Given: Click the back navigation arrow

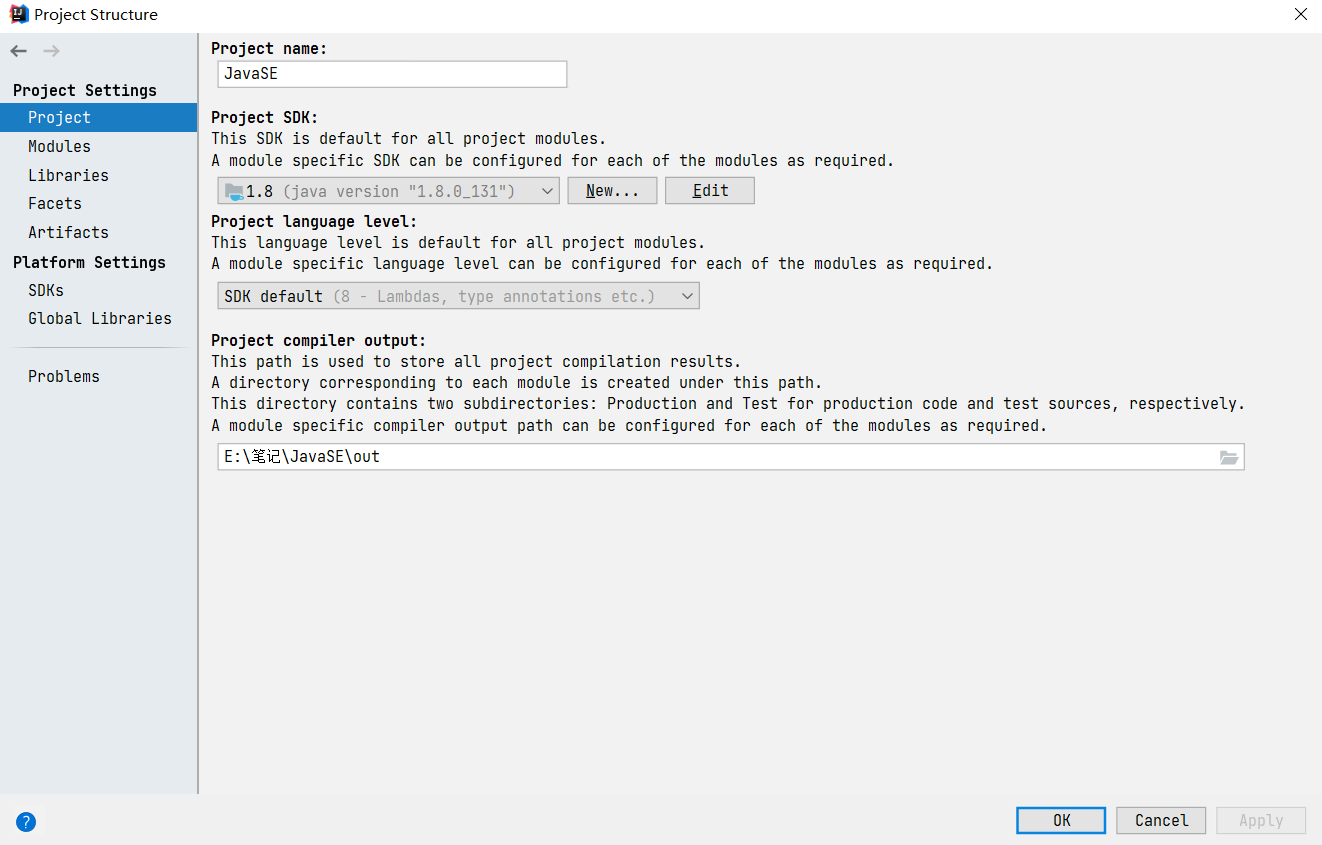Looking at the screenshot, I should [19, 51].
